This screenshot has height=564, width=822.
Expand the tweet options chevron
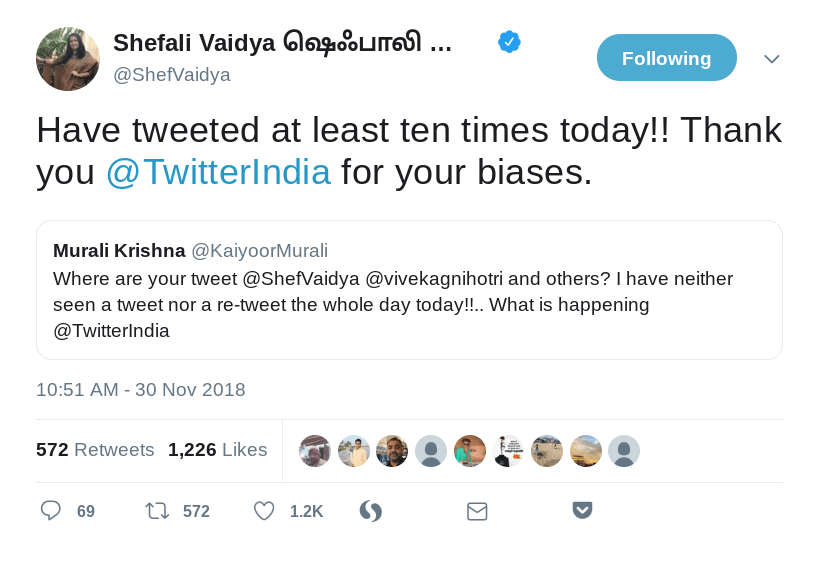(771, 59)
